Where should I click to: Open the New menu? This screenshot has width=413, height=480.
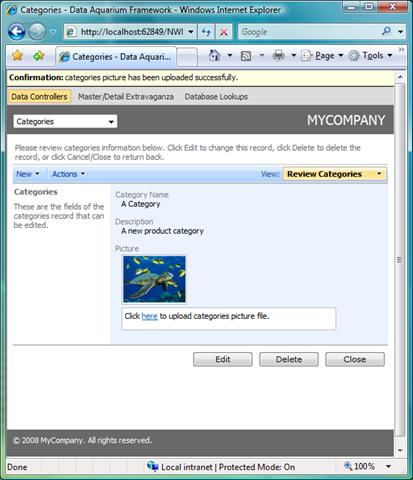(x=28, y=174)
